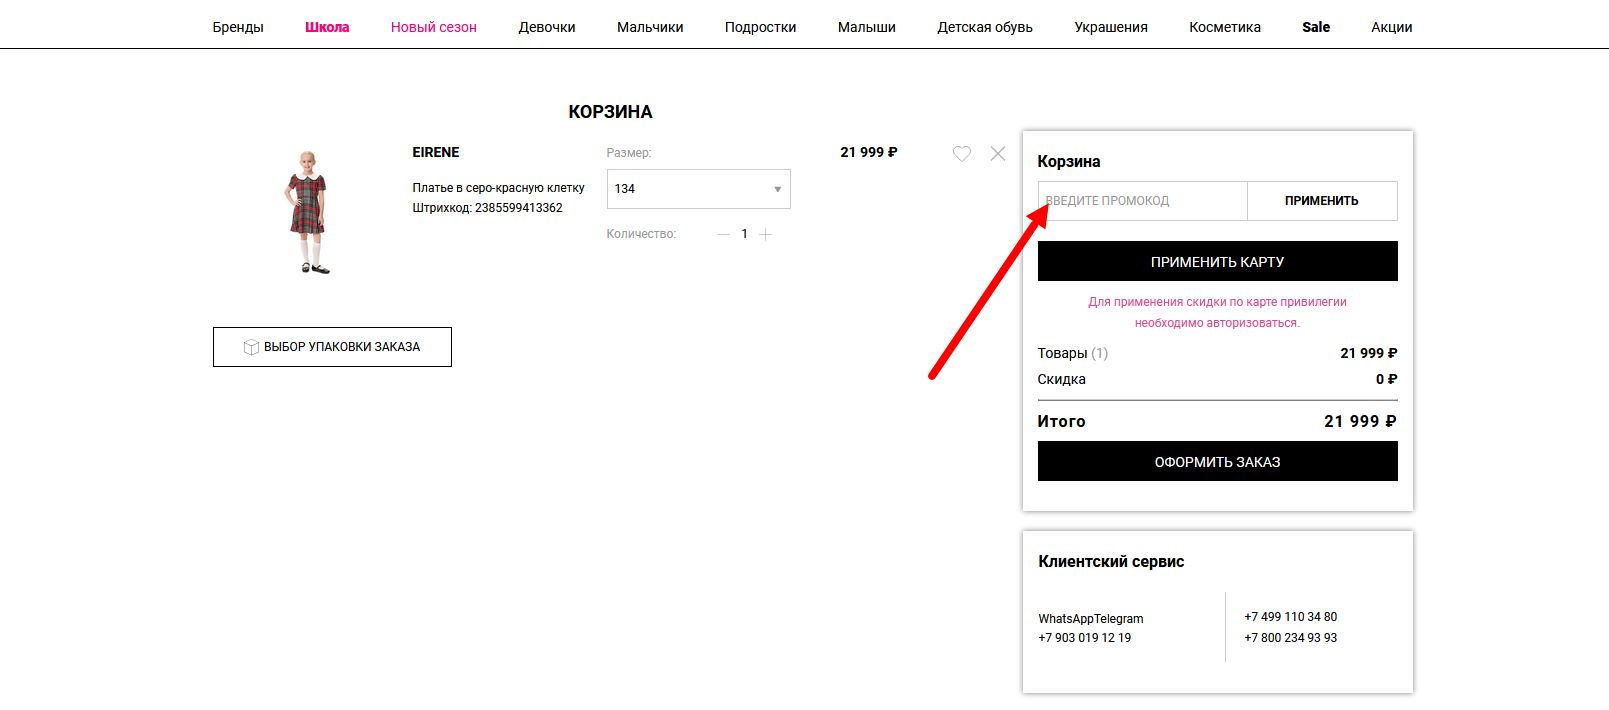The image size is (1609, 710).
Task: Navigate to the Sale section
Action: [1315, 27]
